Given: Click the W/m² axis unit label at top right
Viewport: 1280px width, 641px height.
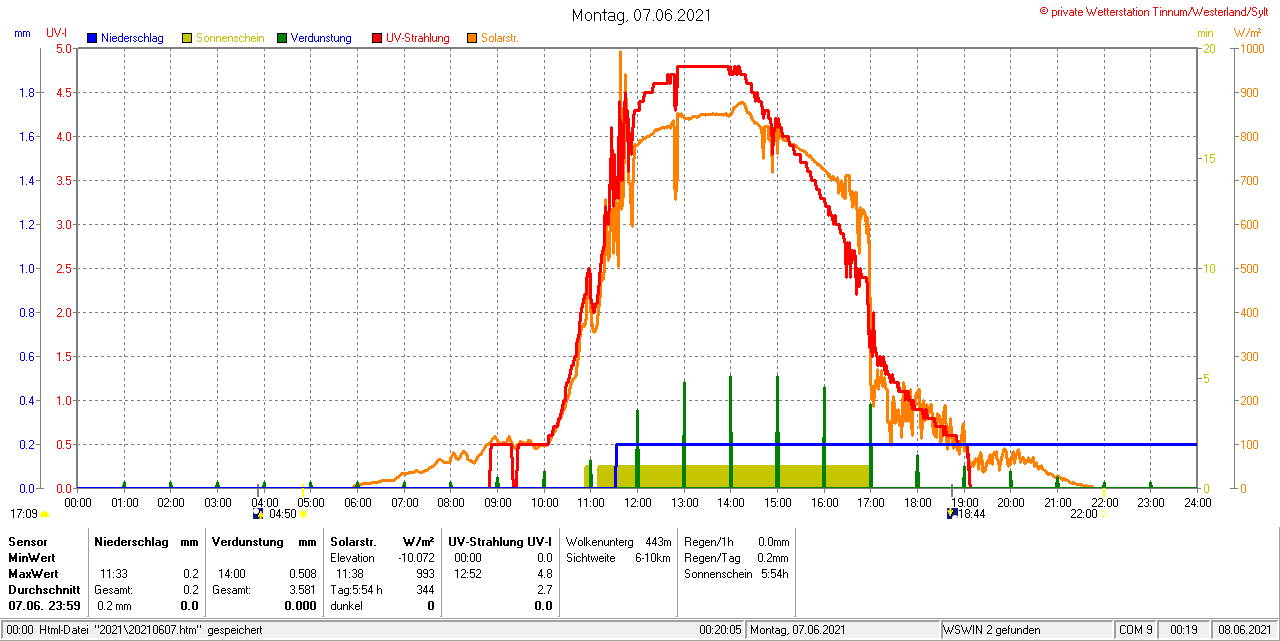Looking at the screenshot, I should point(1247,33).
